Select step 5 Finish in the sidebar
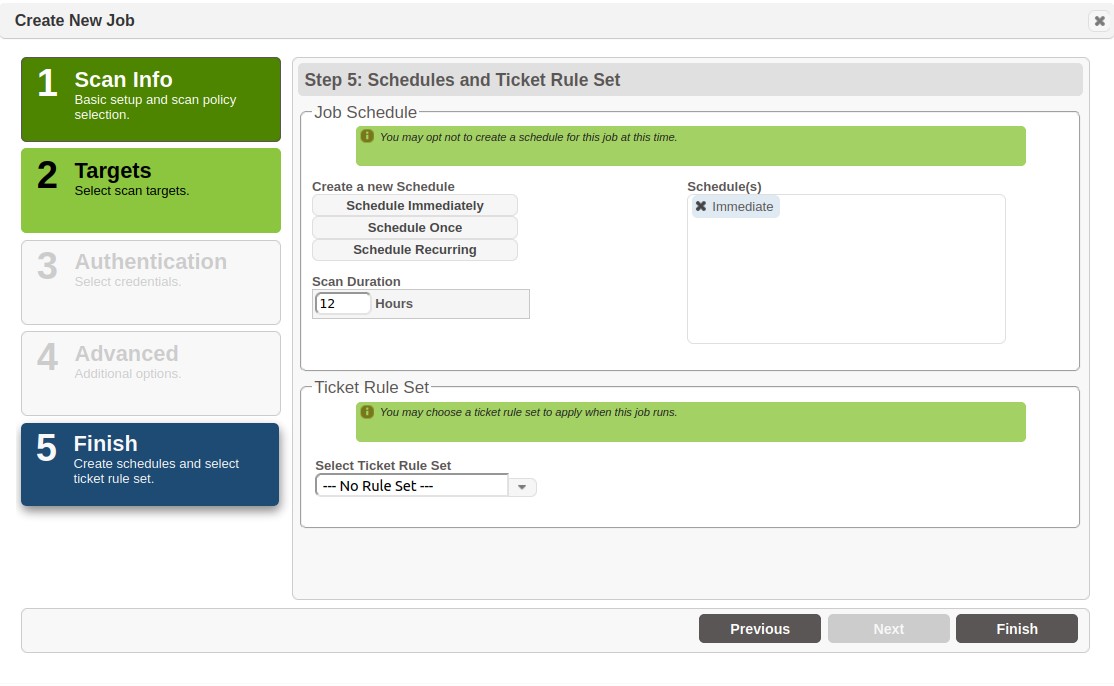1114x686 pixels. pos(150,464)
